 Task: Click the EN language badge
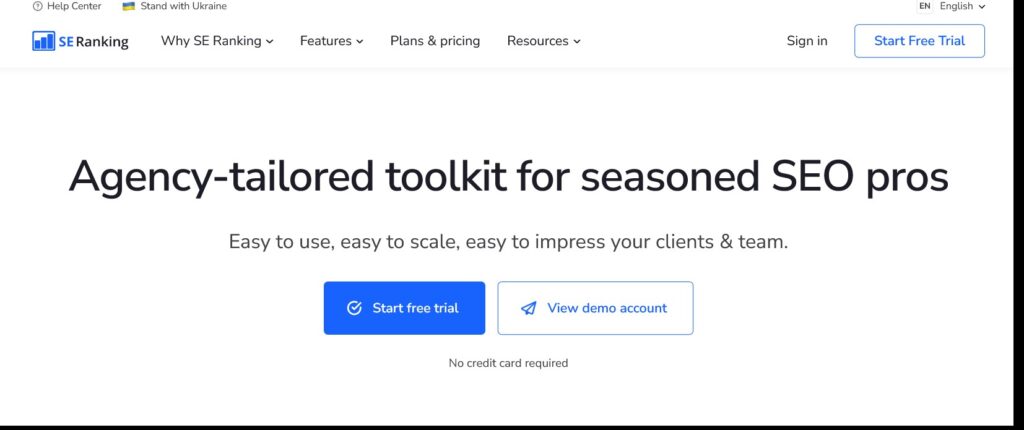click(925, 6)
